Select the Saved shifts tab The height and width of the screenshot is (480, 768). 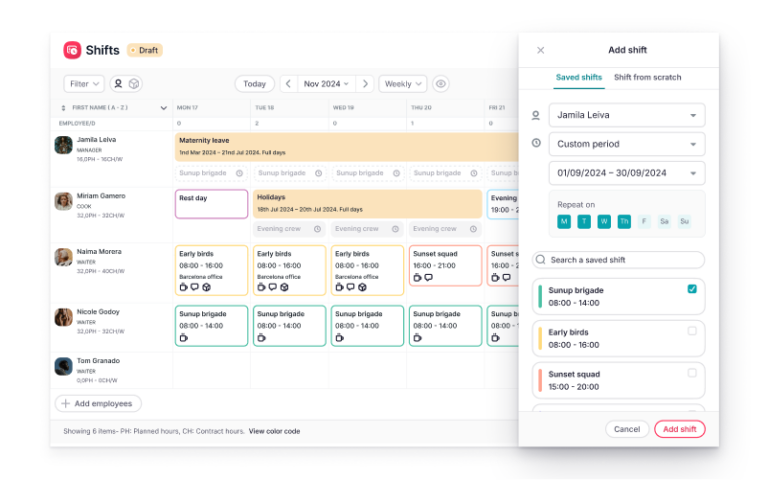point(578,77)
